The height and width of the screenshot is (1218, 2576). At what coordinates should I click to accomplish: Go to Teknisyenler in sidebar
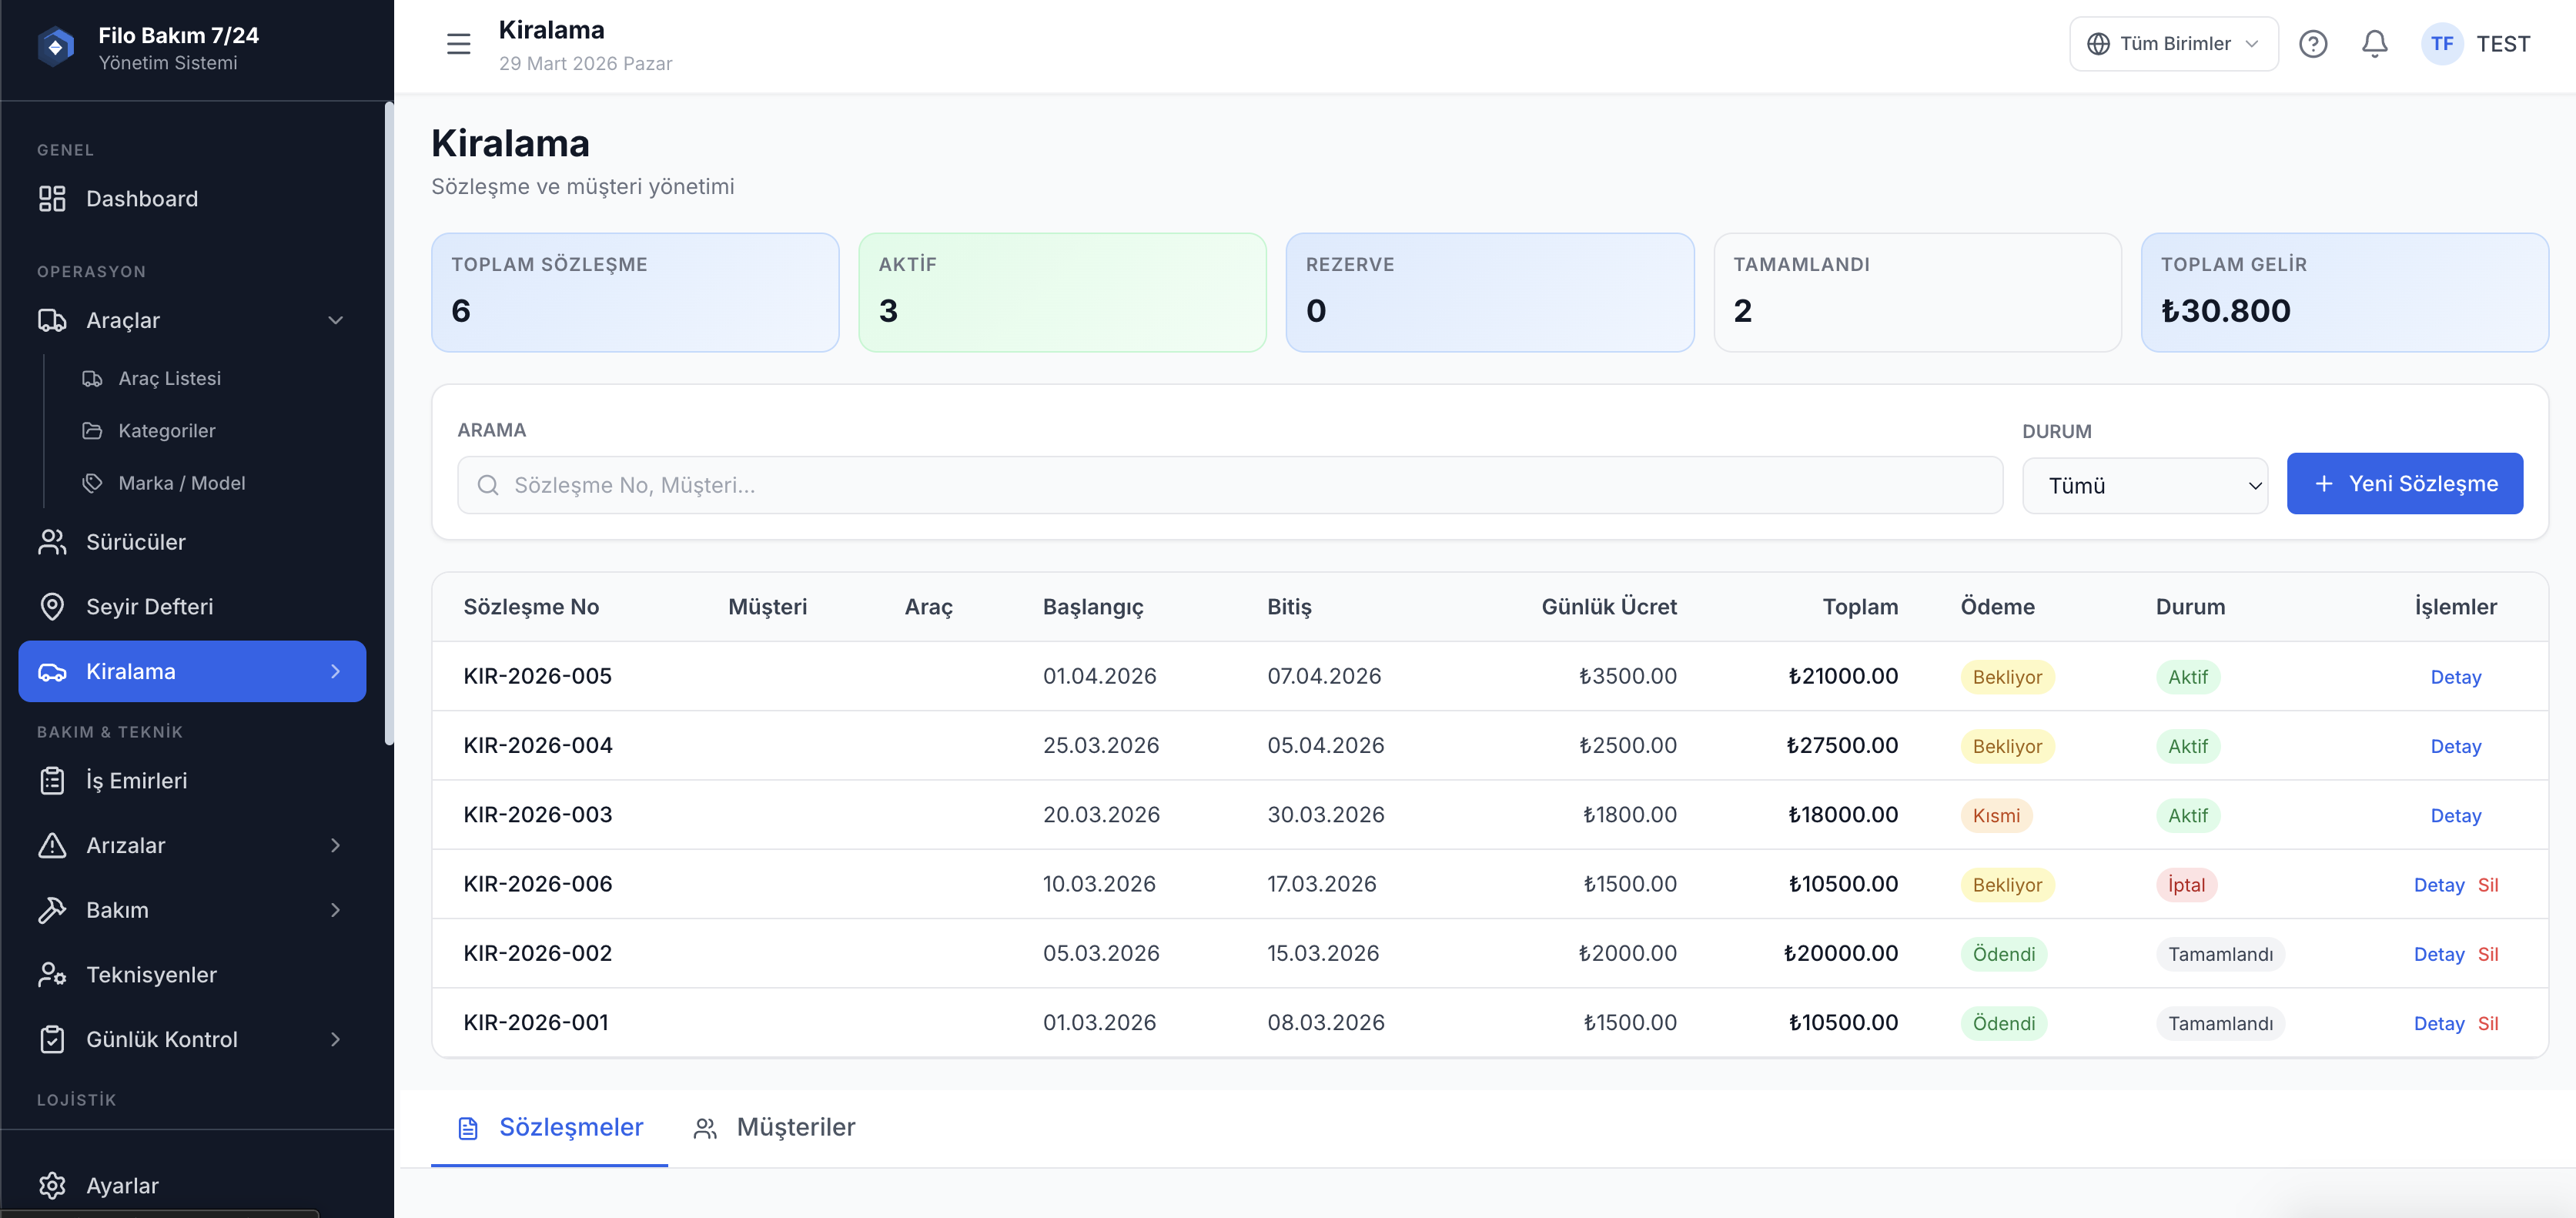pos(151,975)
